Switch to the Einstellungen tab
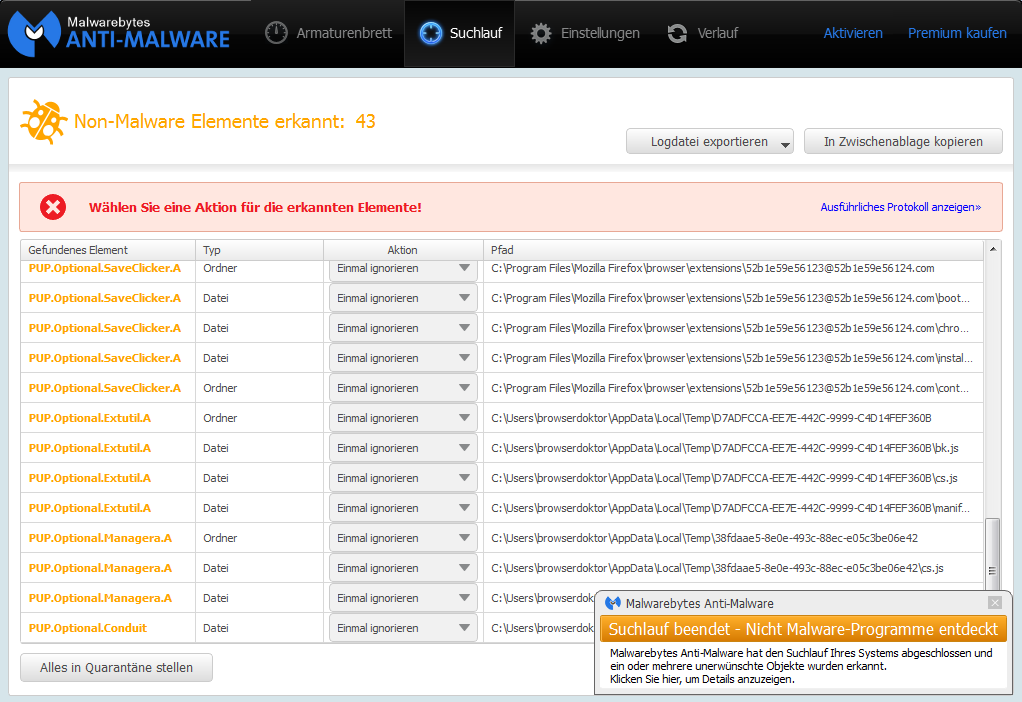This screenshot has height=702, width=1022. point(585,34)
